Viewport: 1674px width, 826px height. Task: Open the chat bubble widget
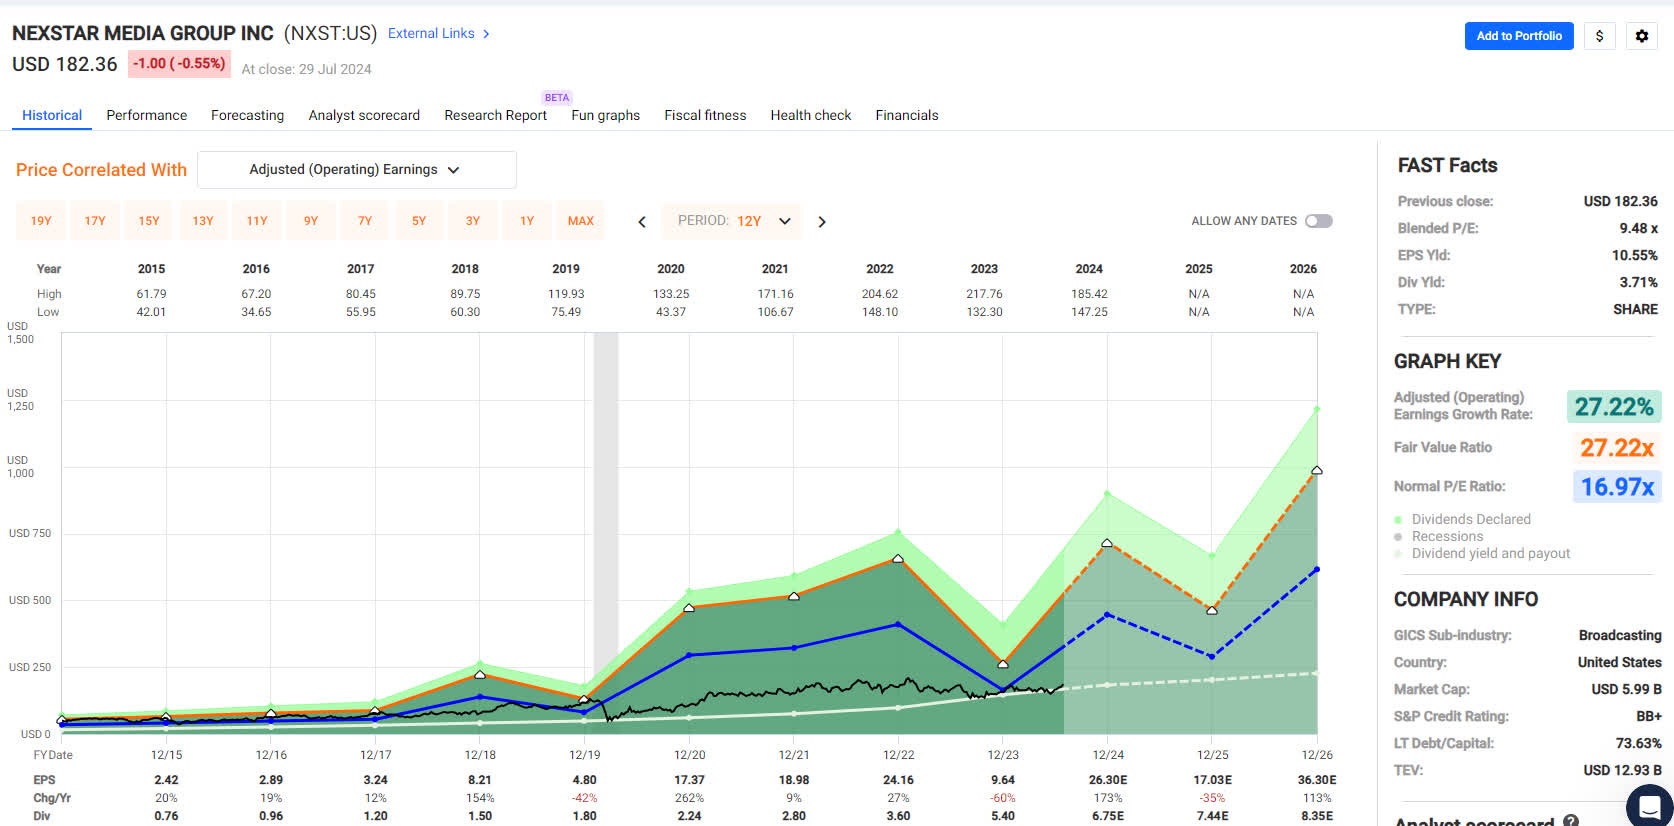tap(1649, 807)
